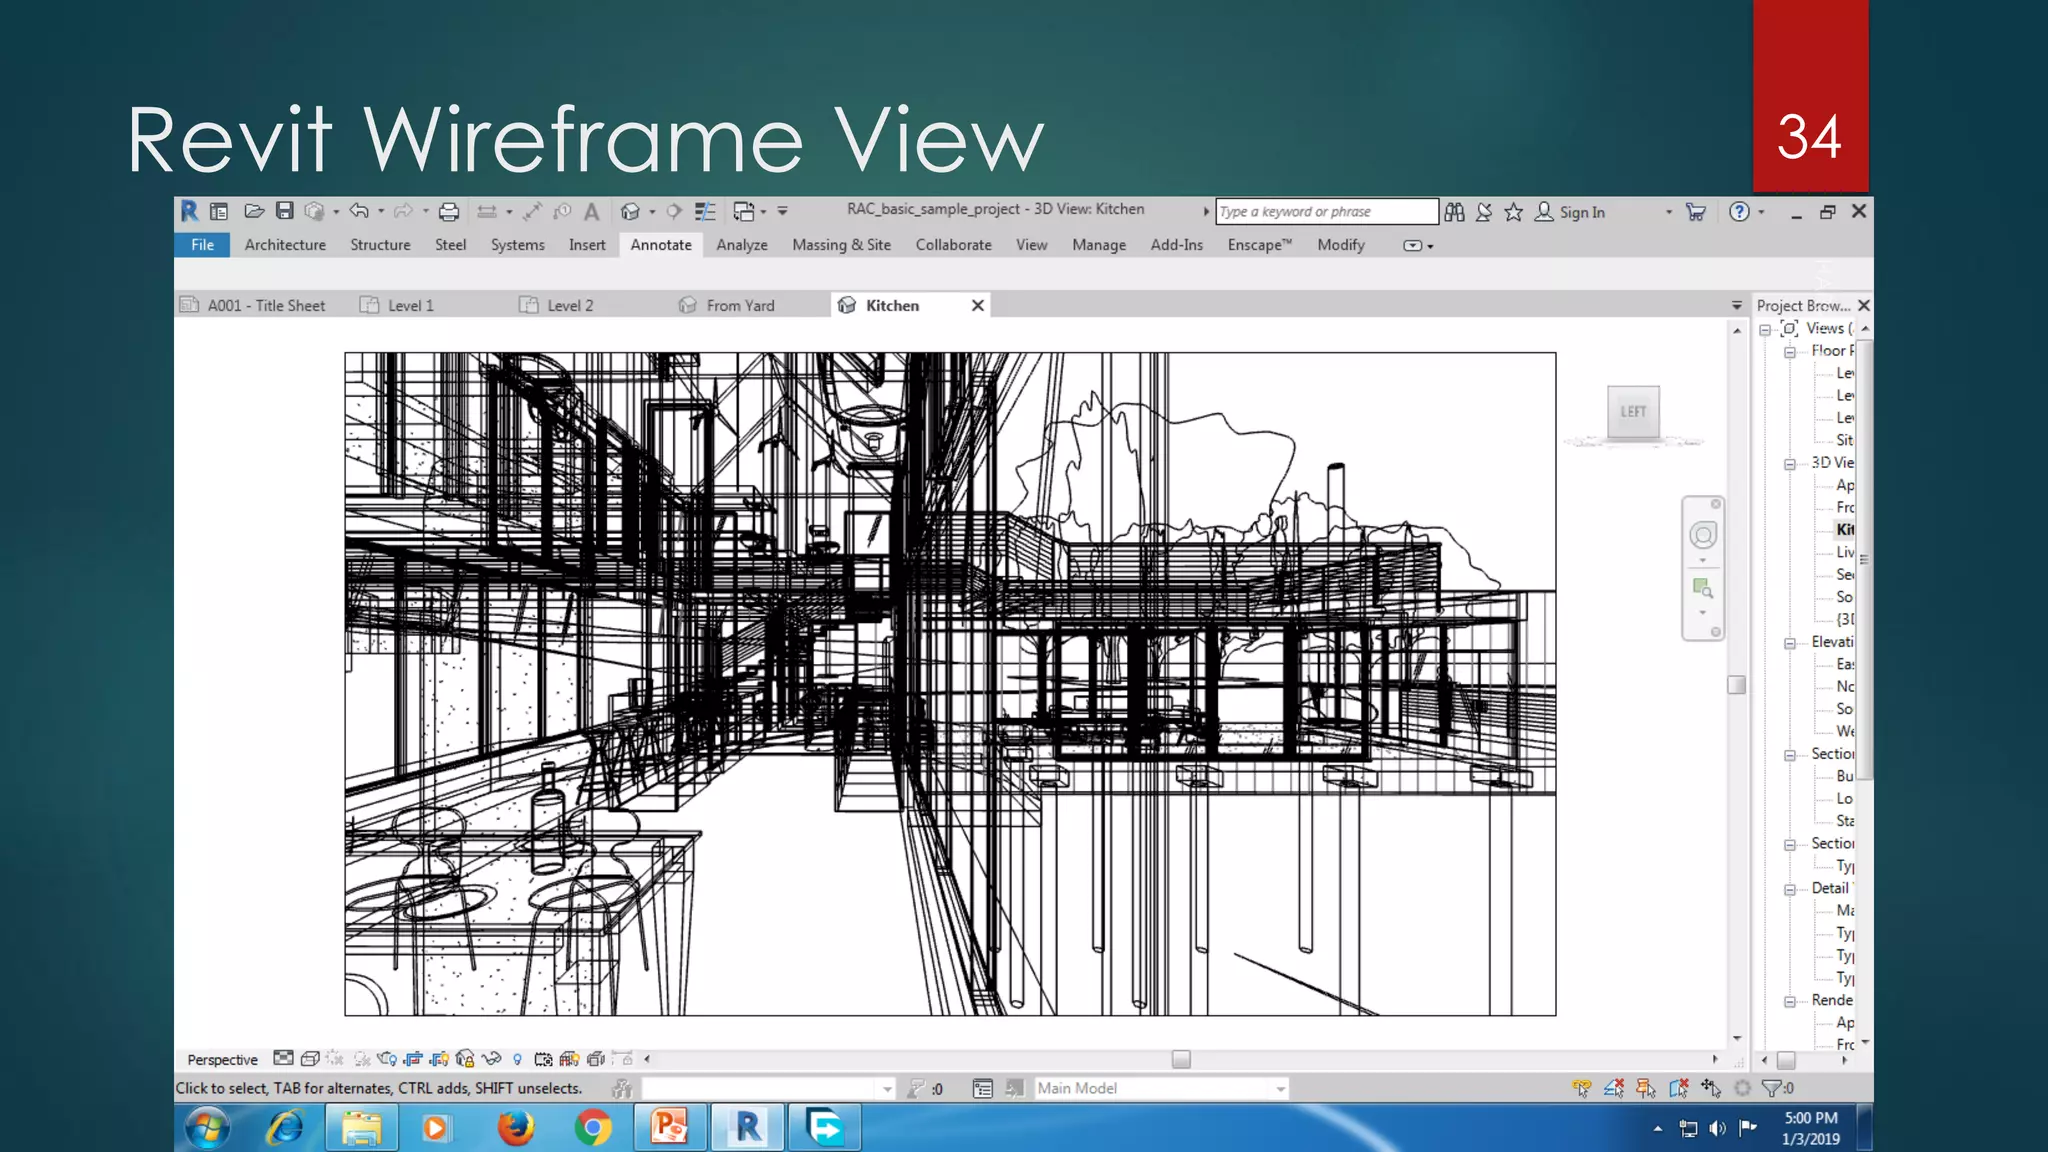Click the Help question mark icon
The image size is (2048, 1152).
[x=1740, y=212]
